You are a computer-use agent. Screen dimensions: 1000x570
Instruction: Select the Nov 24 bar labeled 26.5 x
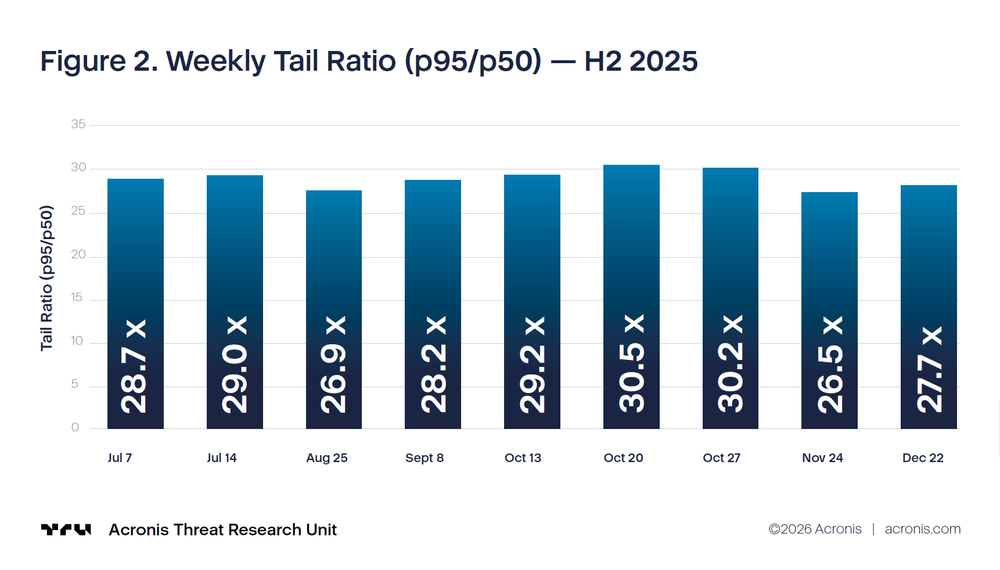point(829,311)
